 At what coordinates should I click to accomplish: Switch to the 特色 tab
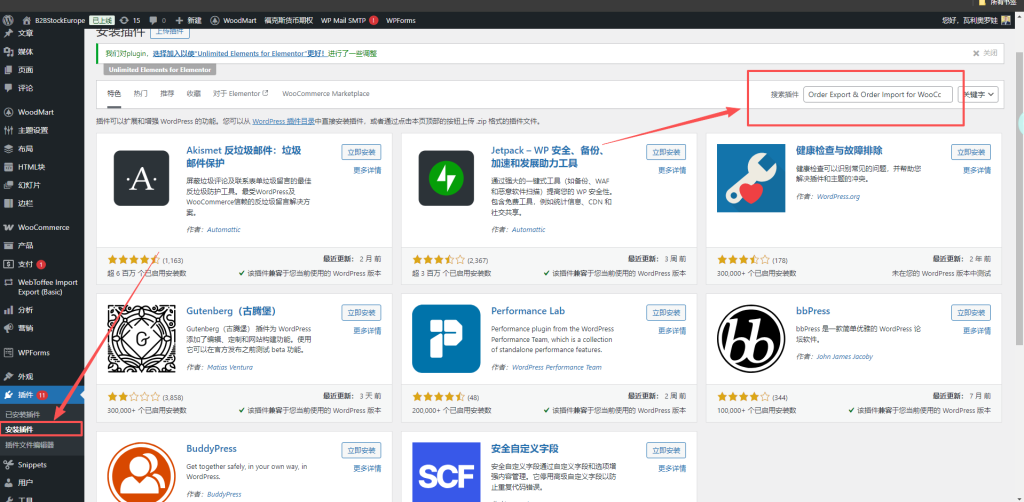(x=114, y=93)
